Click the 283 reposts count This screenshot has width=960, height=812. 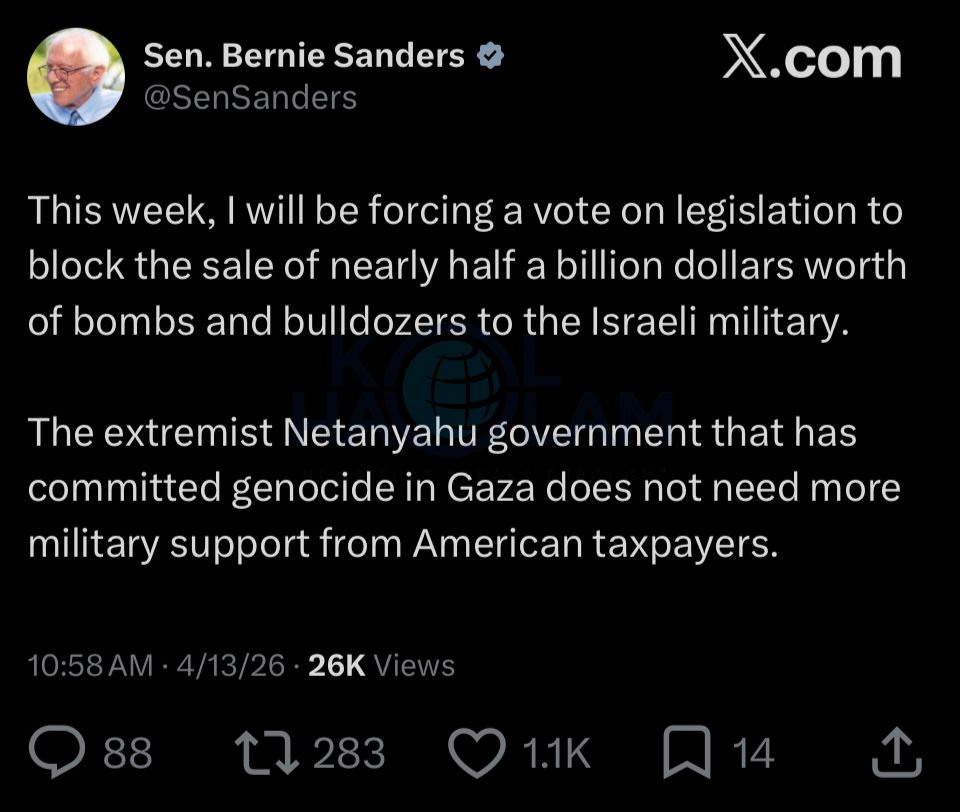pos(349,753)
